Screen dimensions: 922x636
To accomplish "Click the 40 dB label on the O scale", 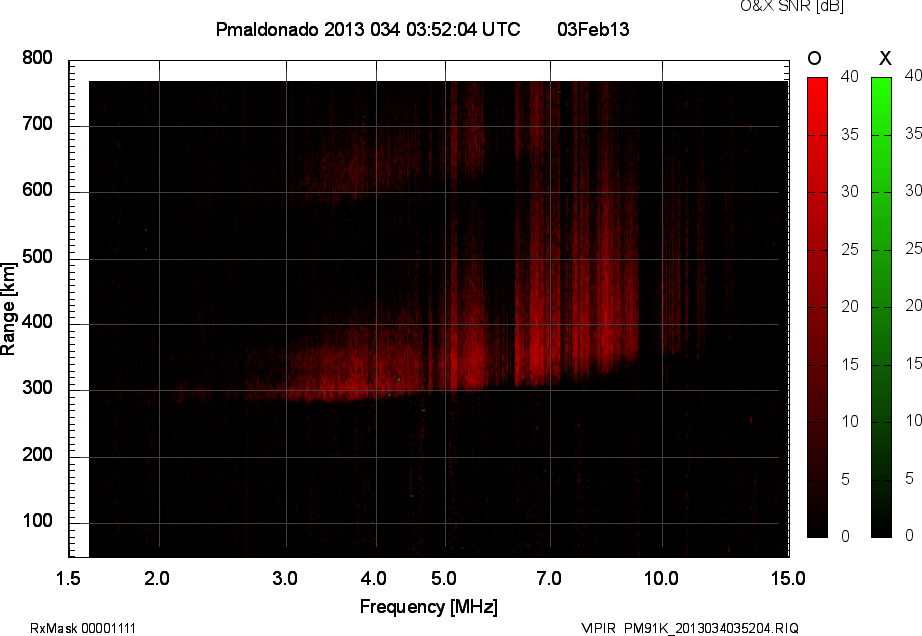I will click(x=850, y=76).
